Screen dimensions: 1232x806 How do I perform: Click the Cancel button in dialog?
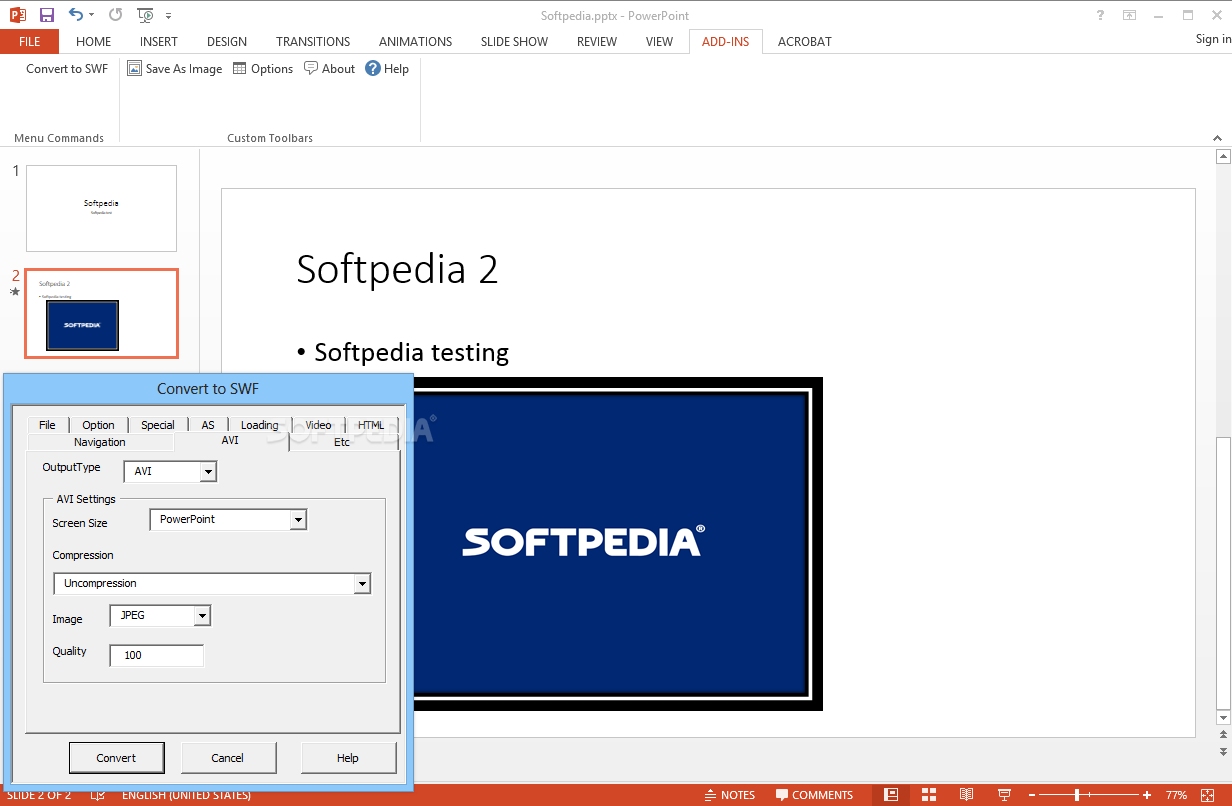pos(228,758)
